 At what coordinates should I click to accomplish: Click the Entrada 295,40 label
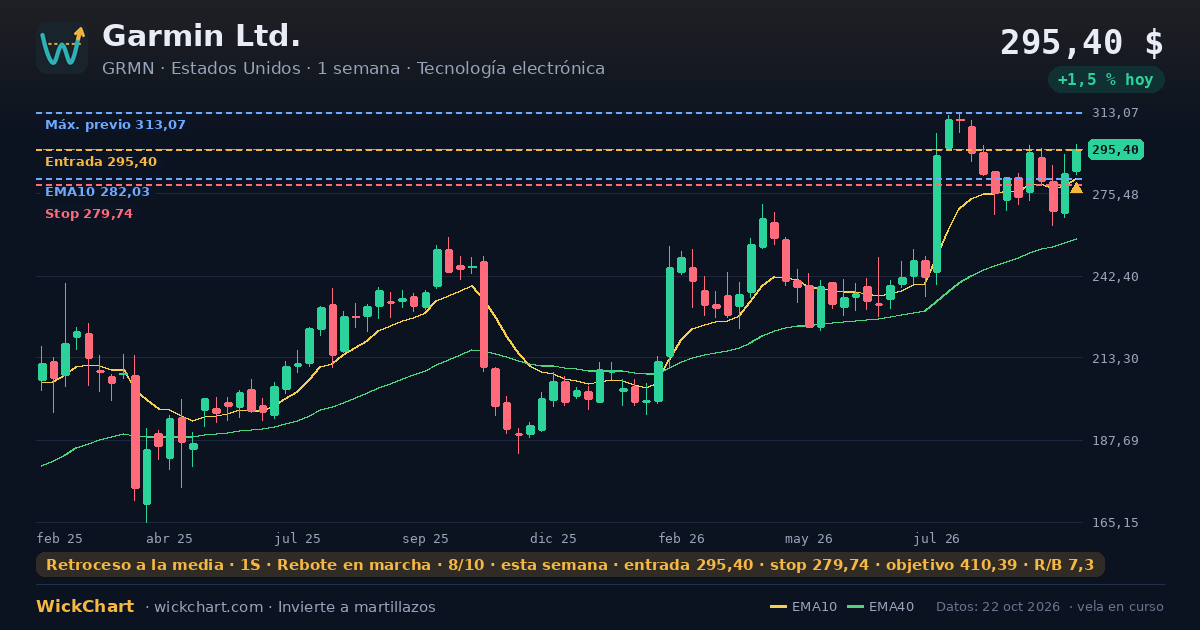pyautogui.click(x=101, y=162)
